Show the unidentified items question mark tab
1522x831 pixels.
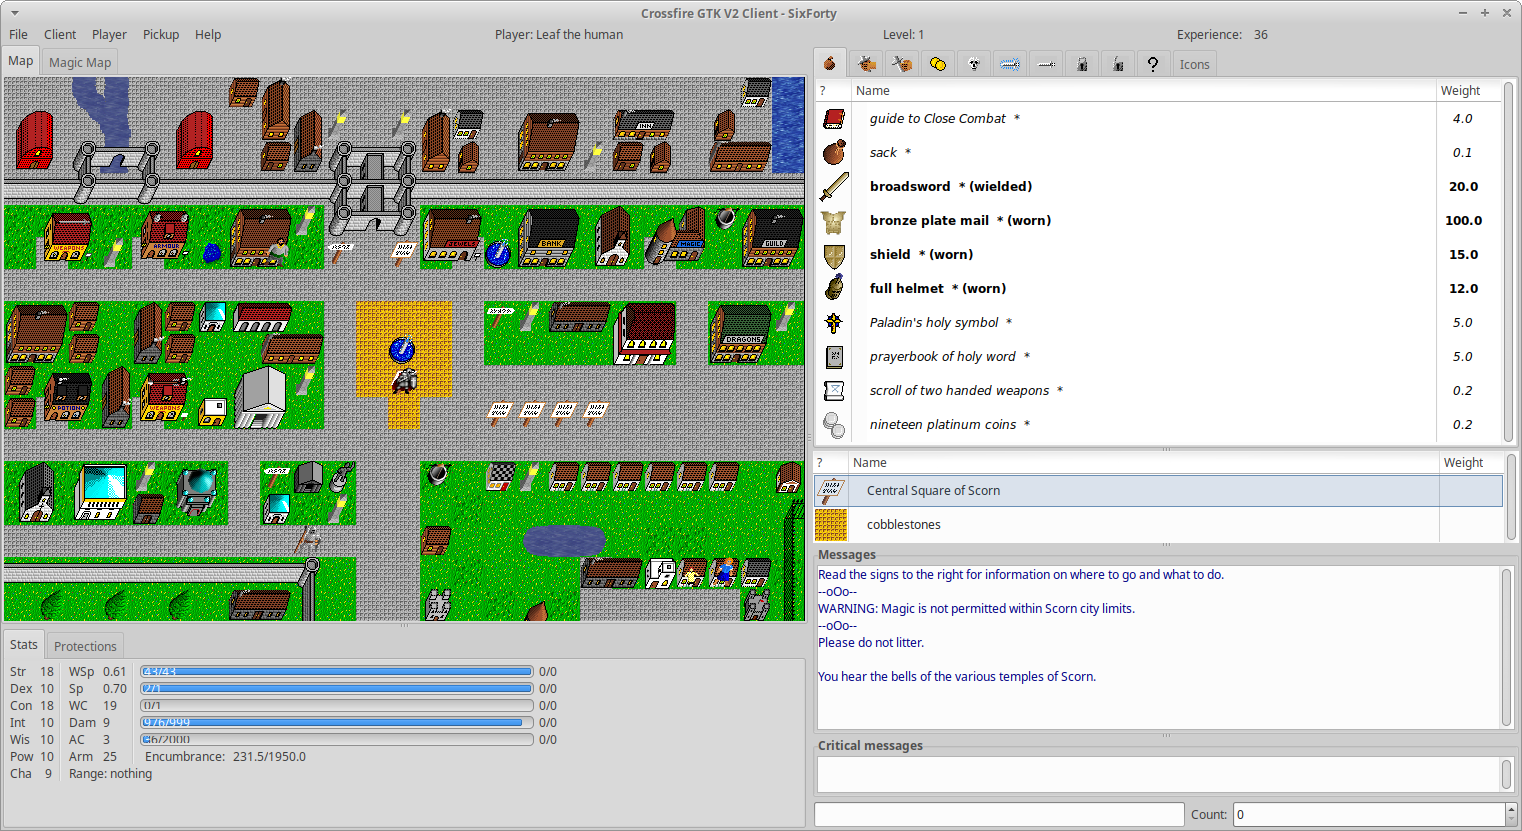[x=1153, y=64]
